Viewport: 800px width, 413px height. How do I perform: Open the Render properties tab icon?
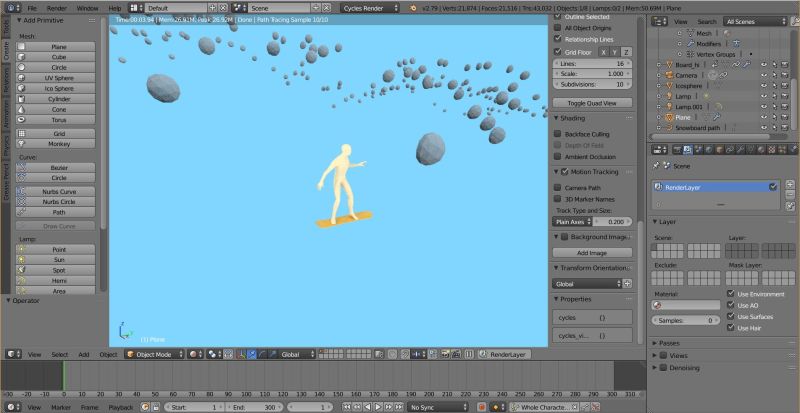tap(676, 150)
